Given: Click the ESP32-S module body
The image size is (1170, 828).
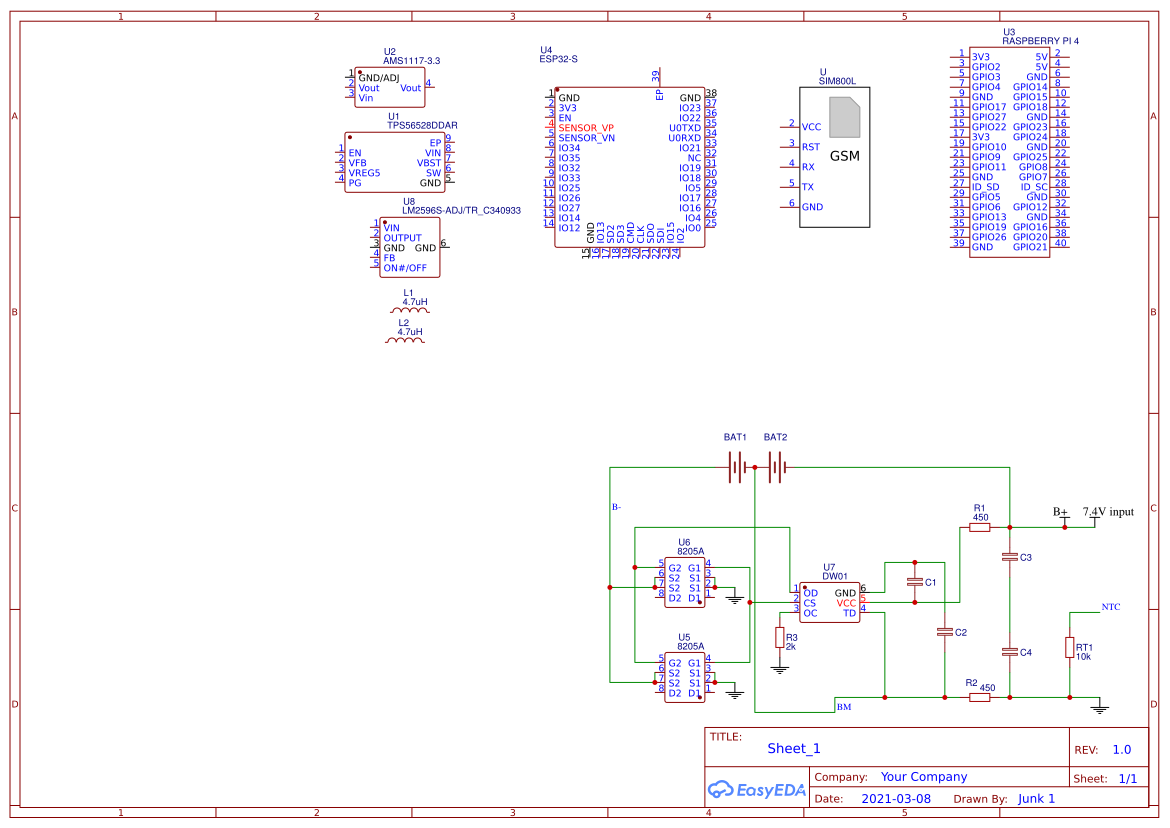Looking at the screenshot, I should click(x=630, y=167).
